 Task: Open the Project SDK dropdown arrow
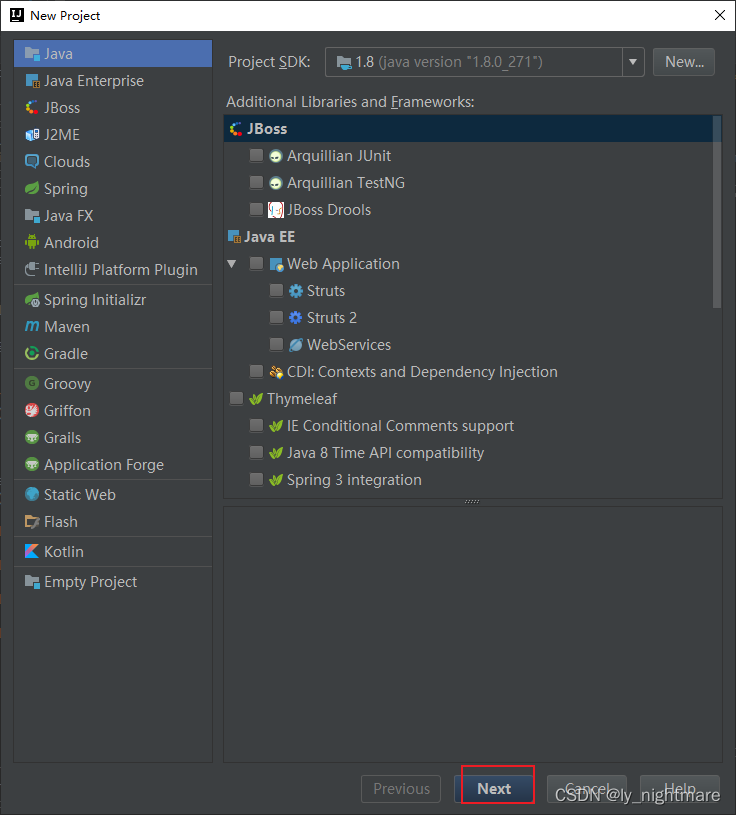click(x=633, y=62)
